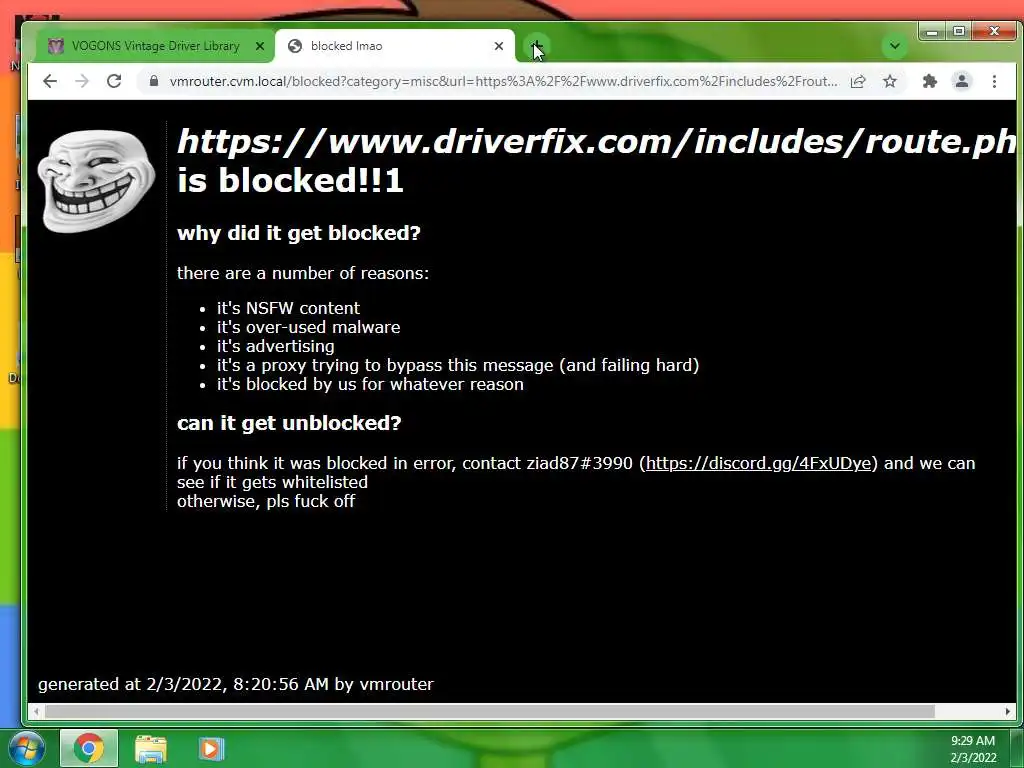Open the Chrome three-dot menu
This screenshot has width=1024, height=768.
[x=994, y=81]
